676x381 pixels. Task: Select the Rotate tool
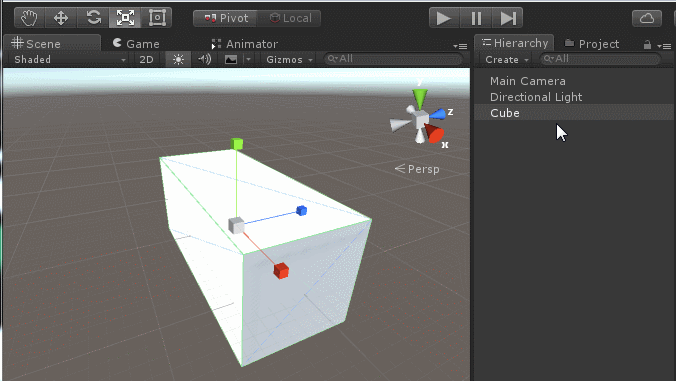click(93, 18)
